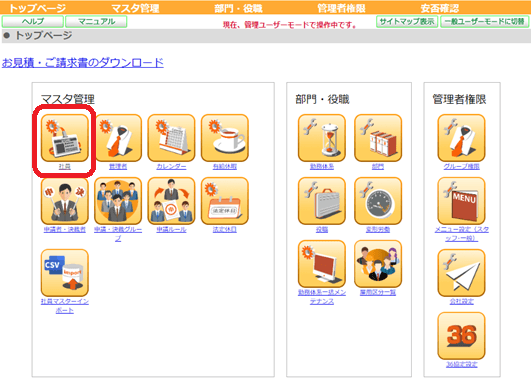Open the 部門 binders icon
The image size is (531, 379).
[x=378, y=138]
